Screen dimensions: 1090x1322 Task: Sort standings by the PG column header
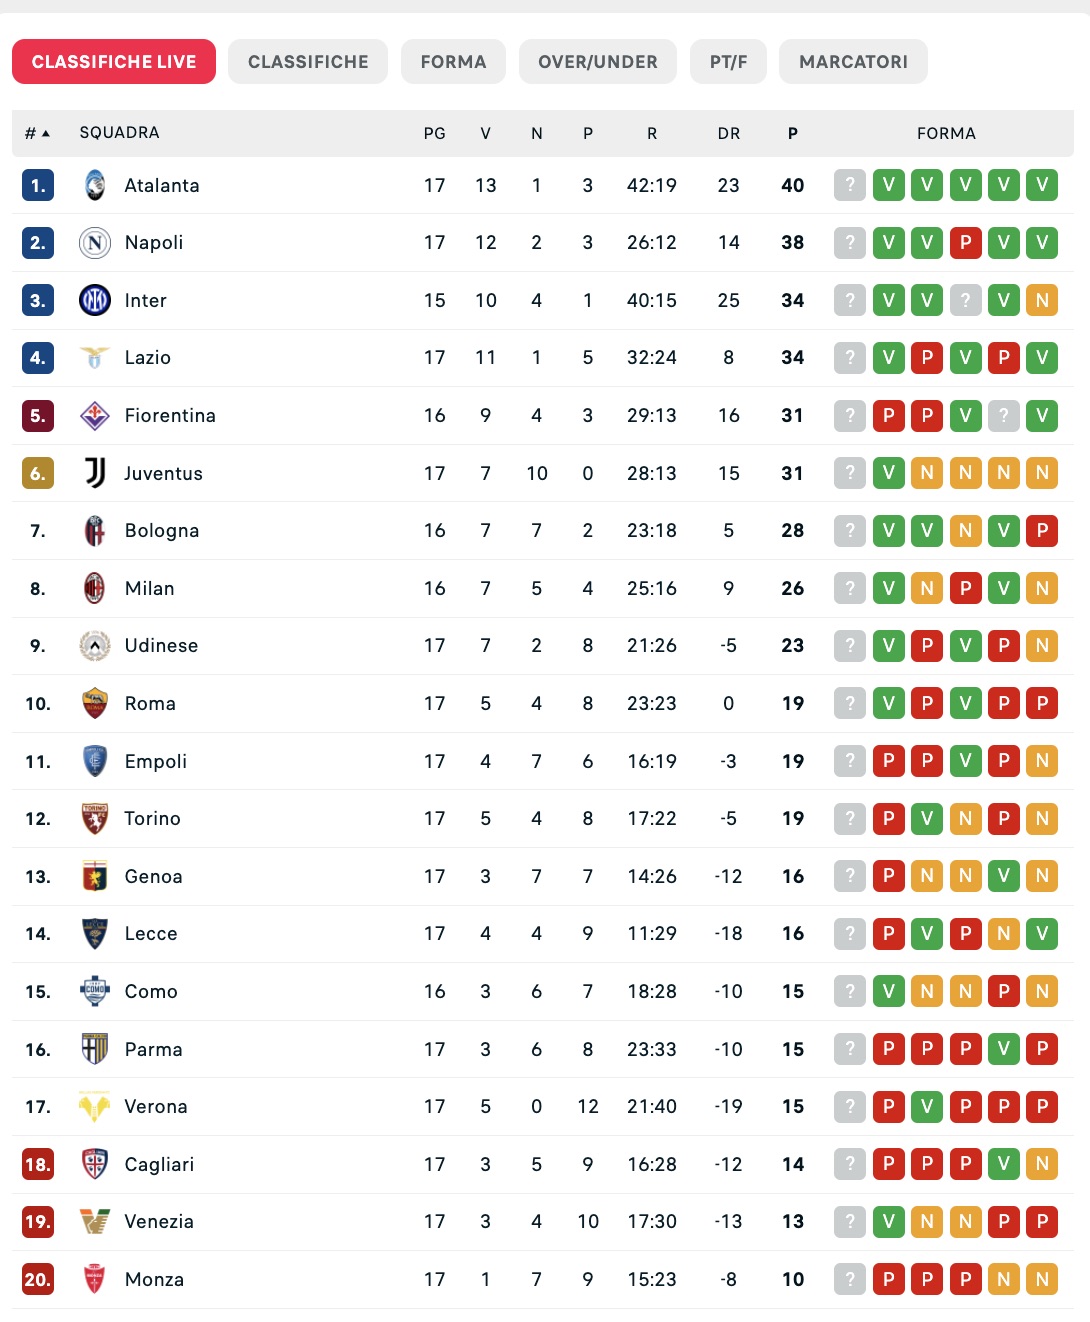click(435, 133)
